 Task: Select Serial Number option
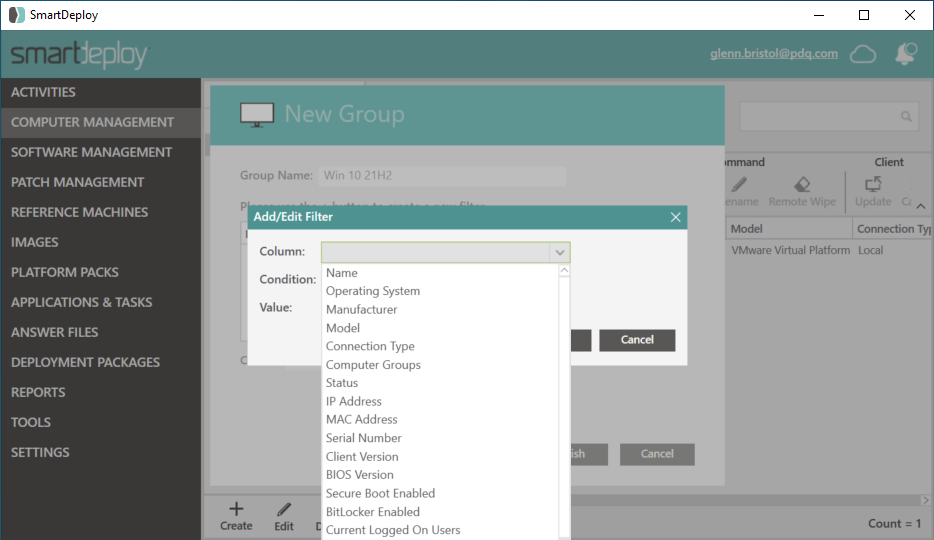pos(363,438)
